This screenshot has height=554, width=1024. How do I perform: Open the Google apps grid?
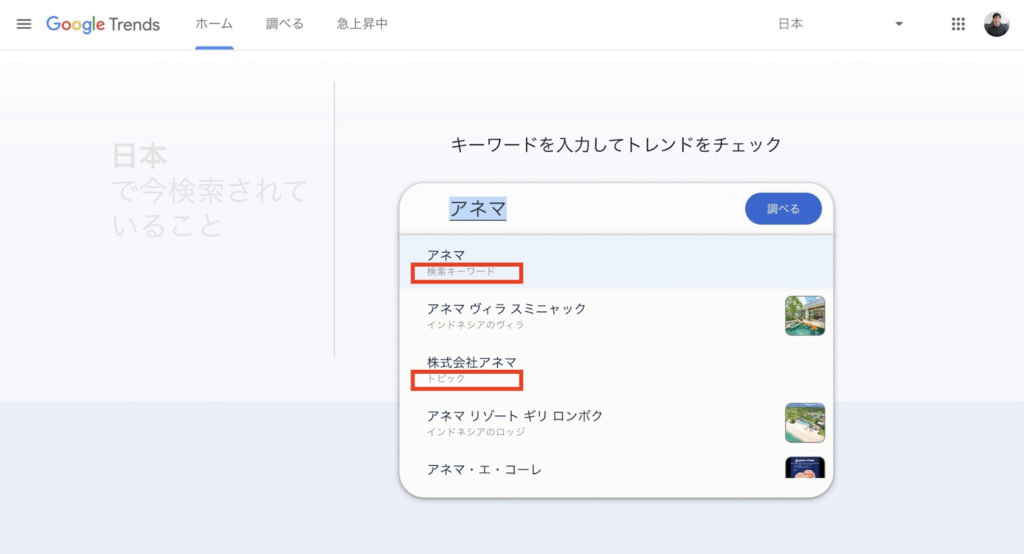click(958, 24)
